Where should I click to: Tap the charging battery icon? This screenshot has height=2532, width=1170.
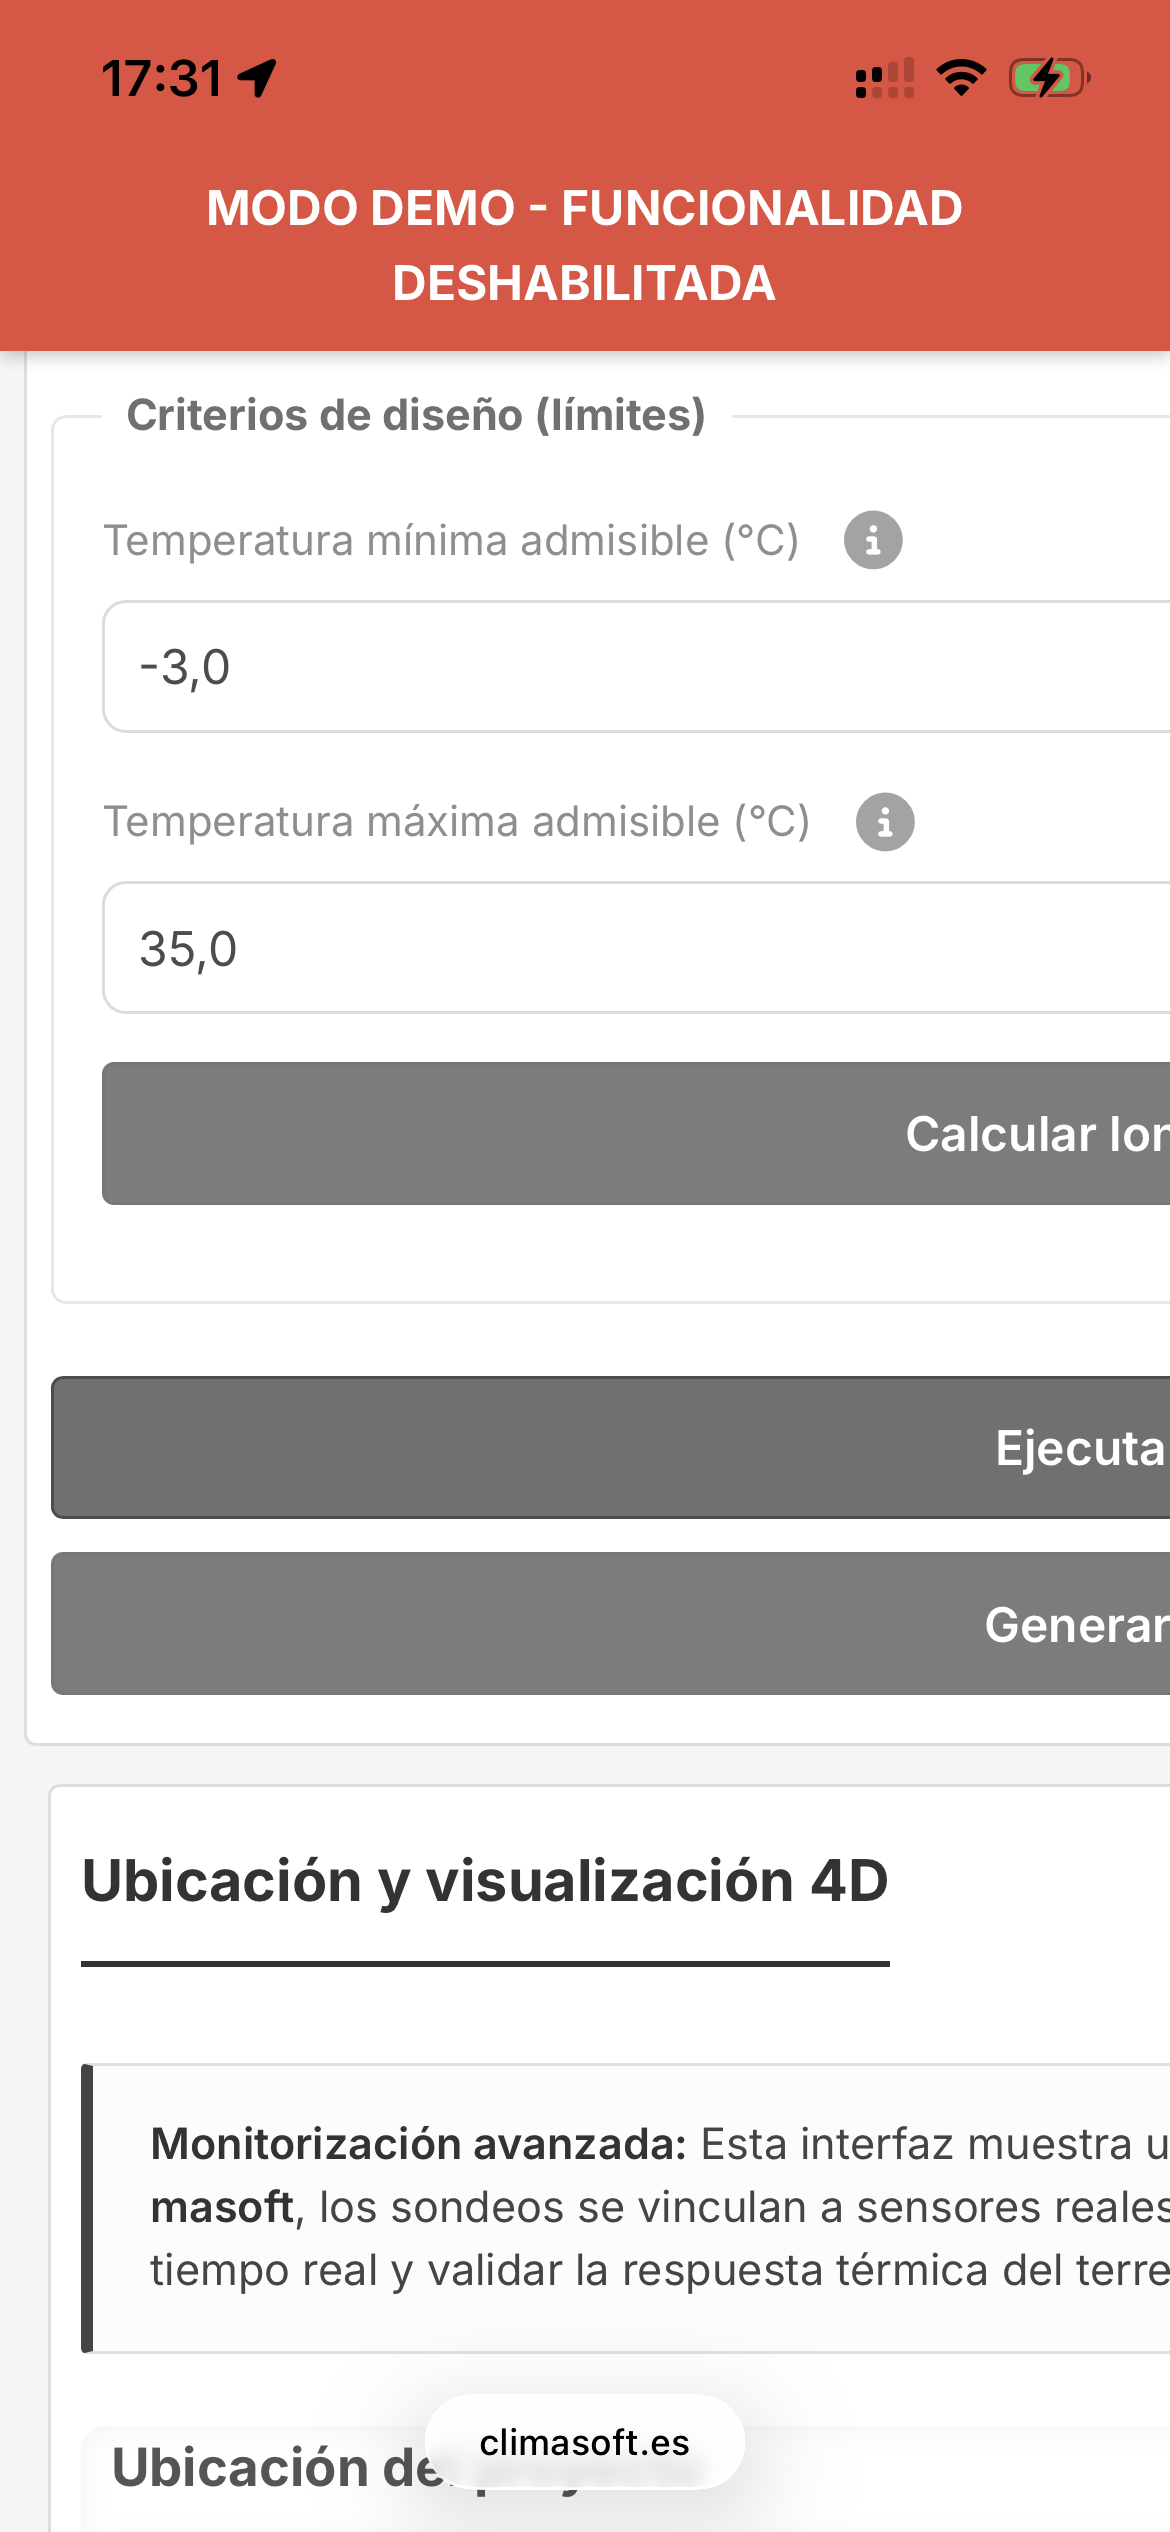click(1048, 78)
